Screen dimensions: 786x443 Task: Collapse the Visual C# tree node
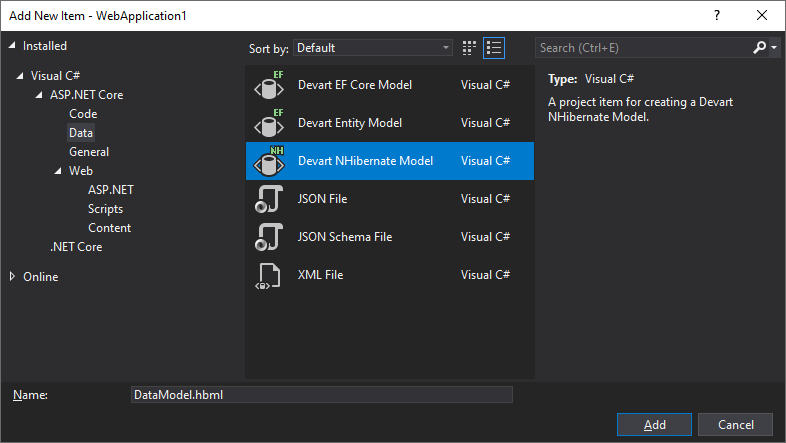(x=20, y=76)
